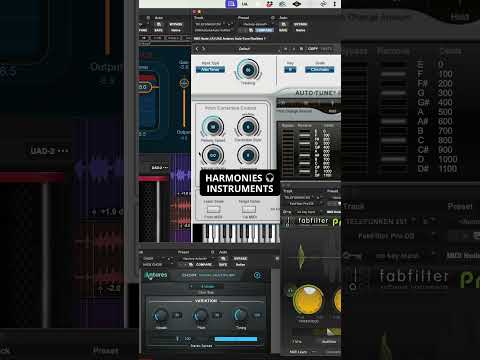
Task: Open the Input Type dropdown in Auto-Tune
Action: (x=210, y=69)
